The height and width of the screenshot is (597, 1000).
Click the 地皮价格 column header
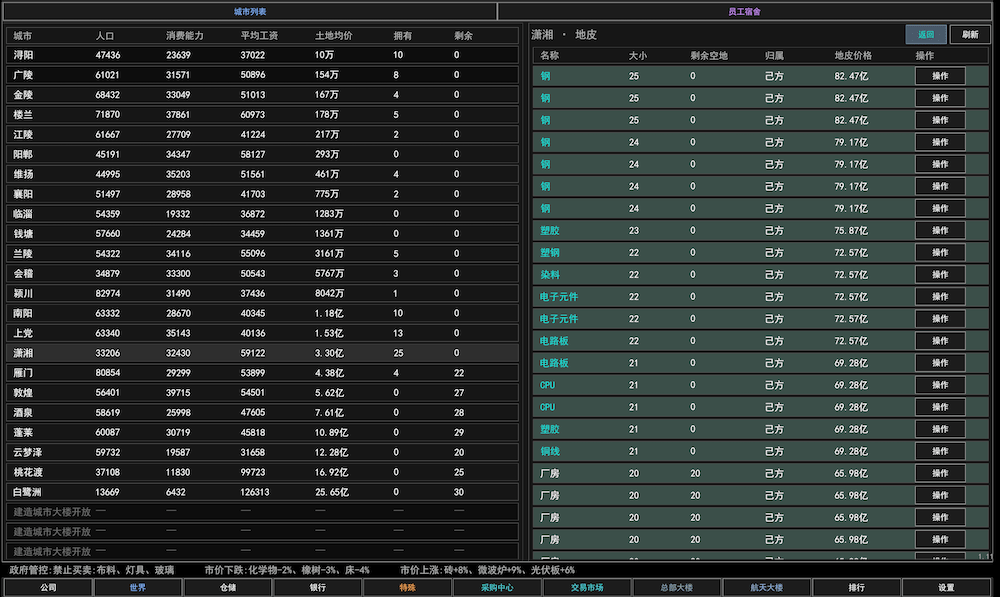(853, 55)
